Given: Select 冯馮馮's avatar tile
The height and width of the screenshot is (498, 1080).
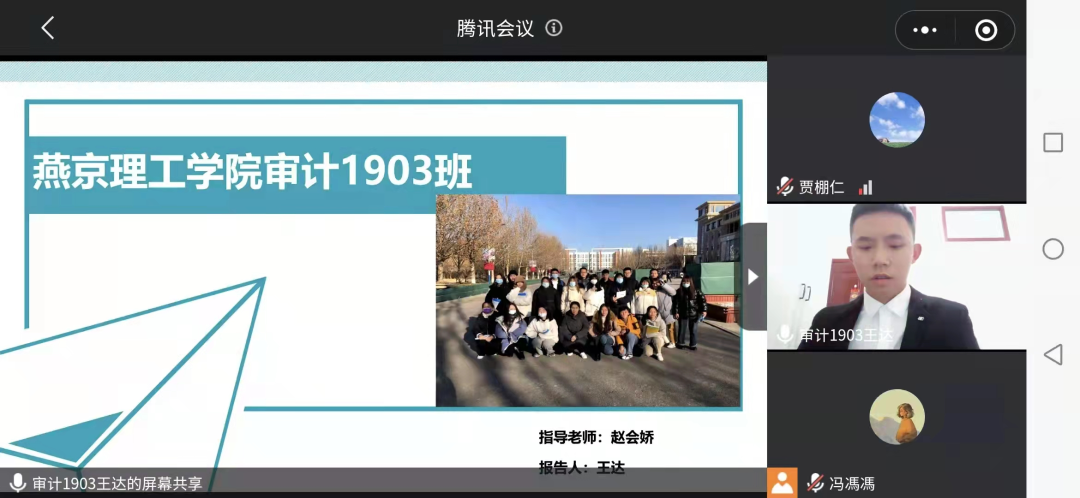Looking at the screenshot, I should (x=897, y=416).
